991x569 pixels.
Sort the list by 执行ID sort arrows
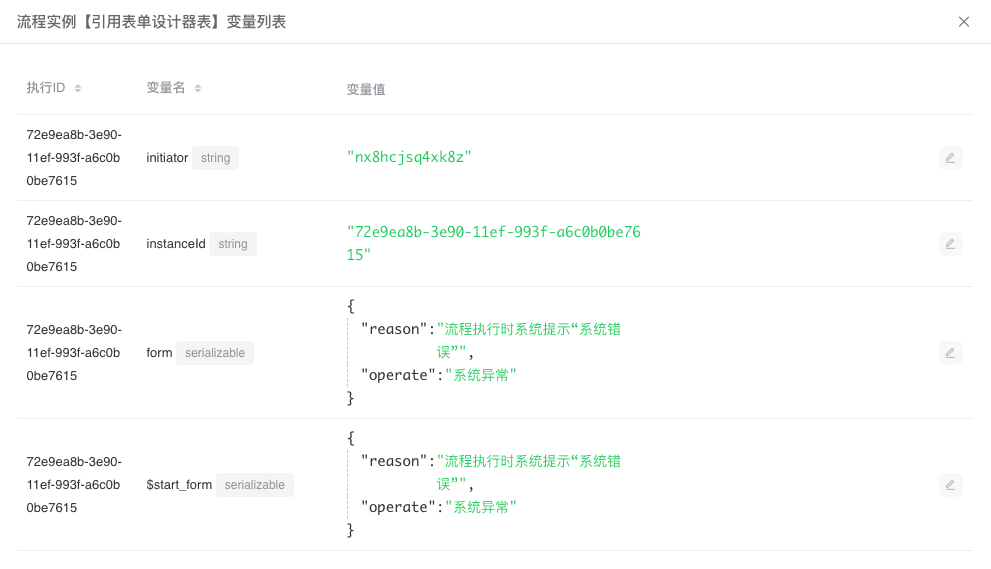(78, 89)
